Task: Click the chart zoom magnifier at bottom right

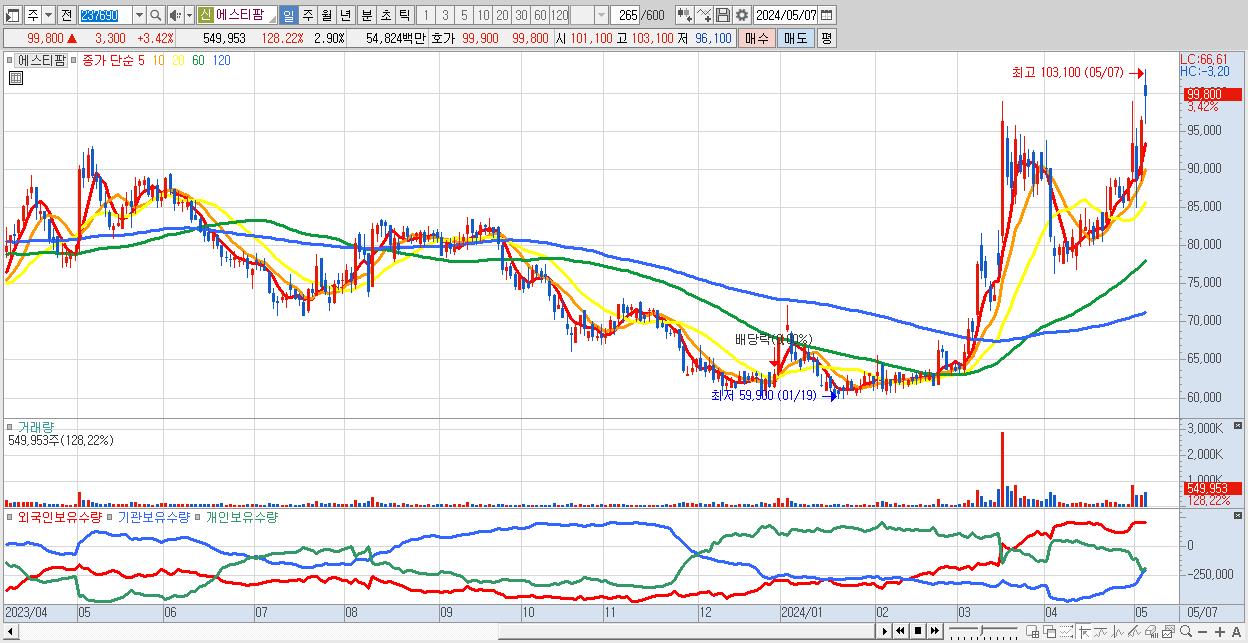Action: point(1186,631)
